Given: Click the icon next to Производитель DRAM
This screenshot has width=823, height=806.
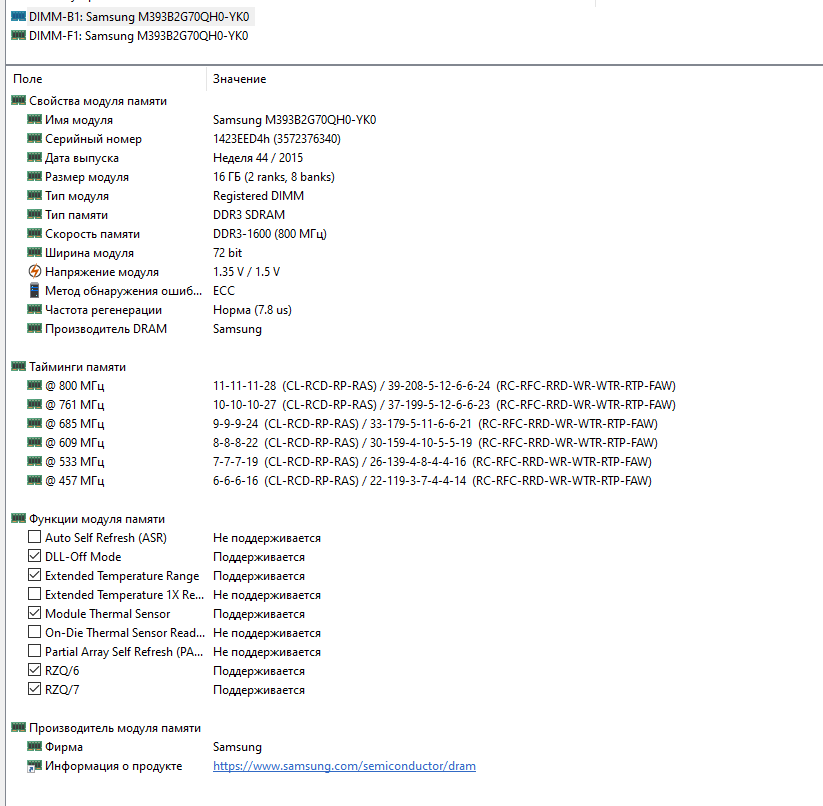Looking at the screenshot, I should click(35, 328).
